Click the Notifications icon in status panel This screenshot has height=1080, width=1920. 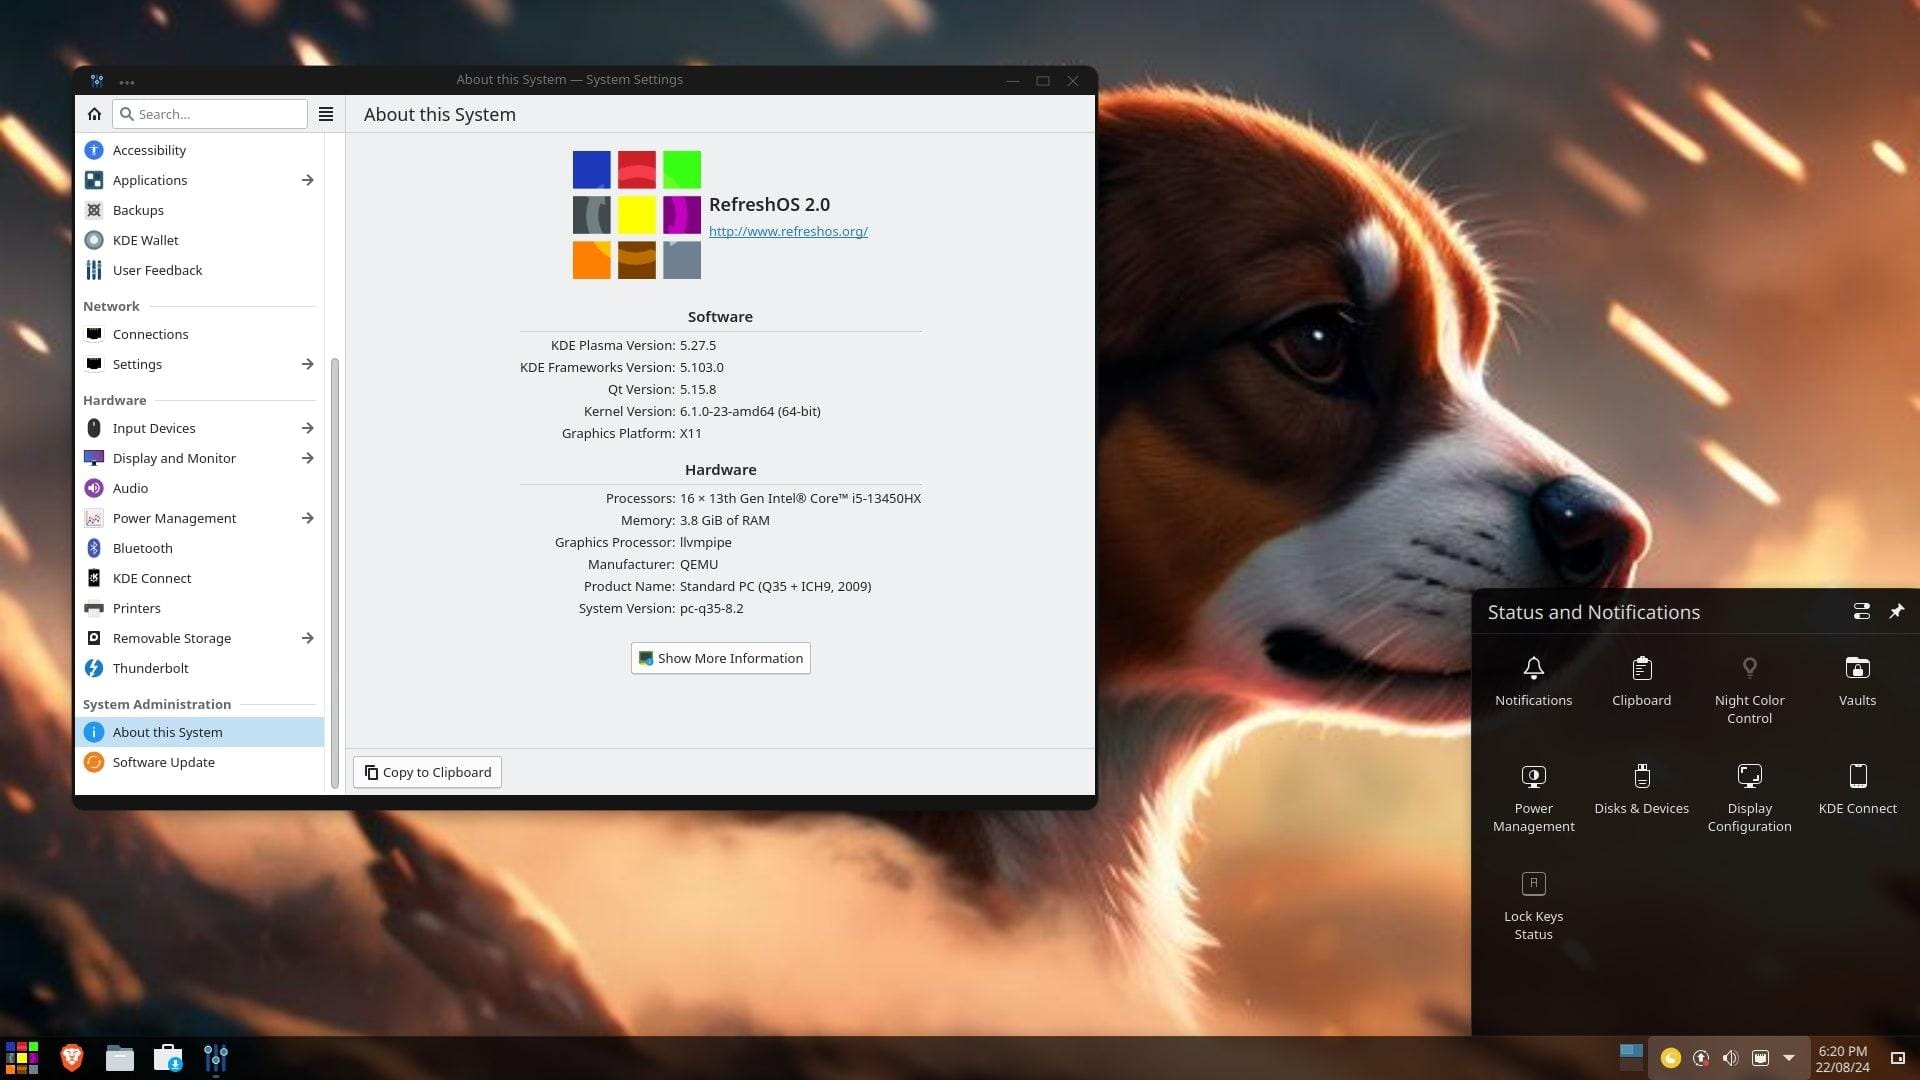tap(1534, 669)
